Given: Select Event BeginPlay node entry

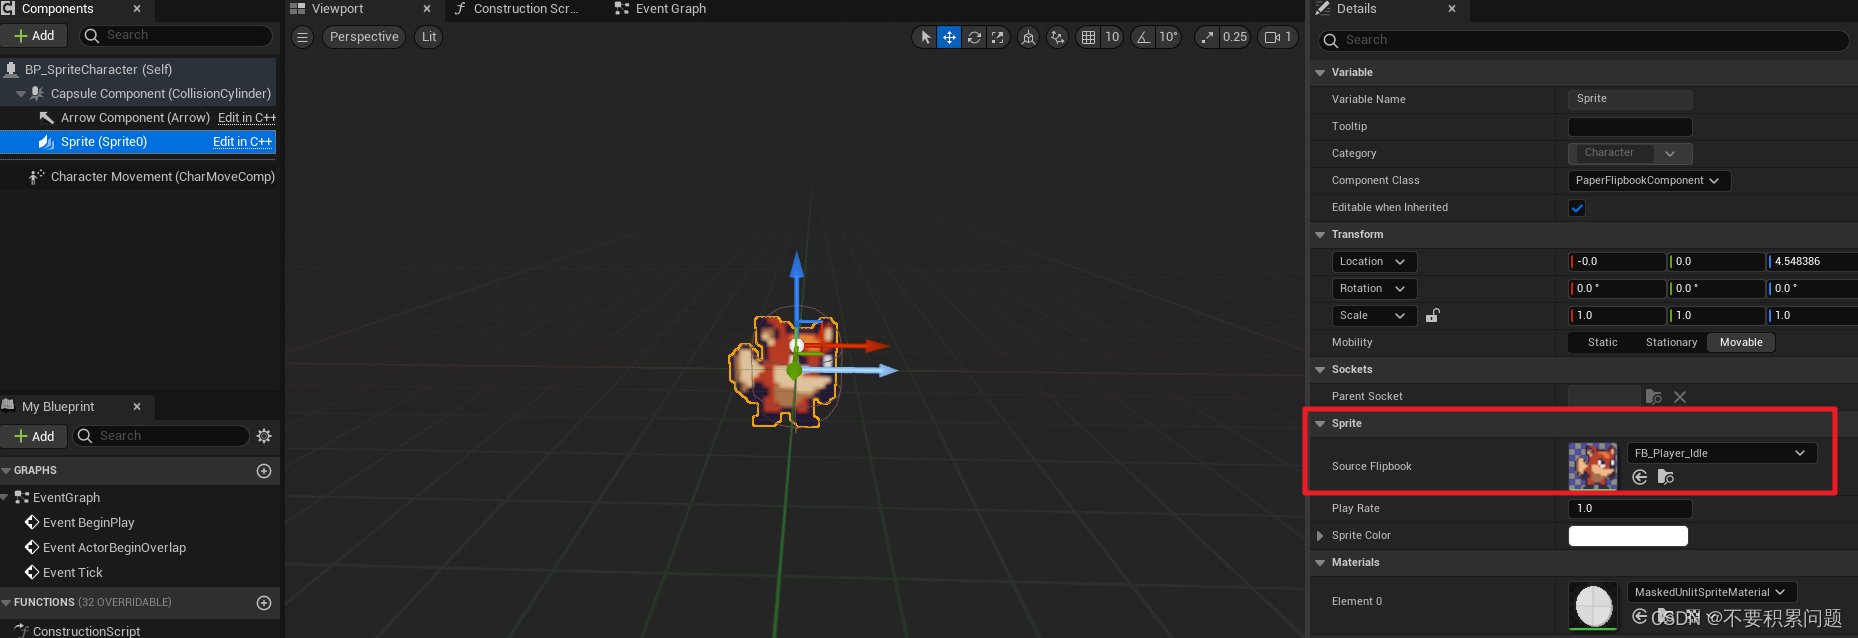Looking at the screenshot, I should (88, 523).
